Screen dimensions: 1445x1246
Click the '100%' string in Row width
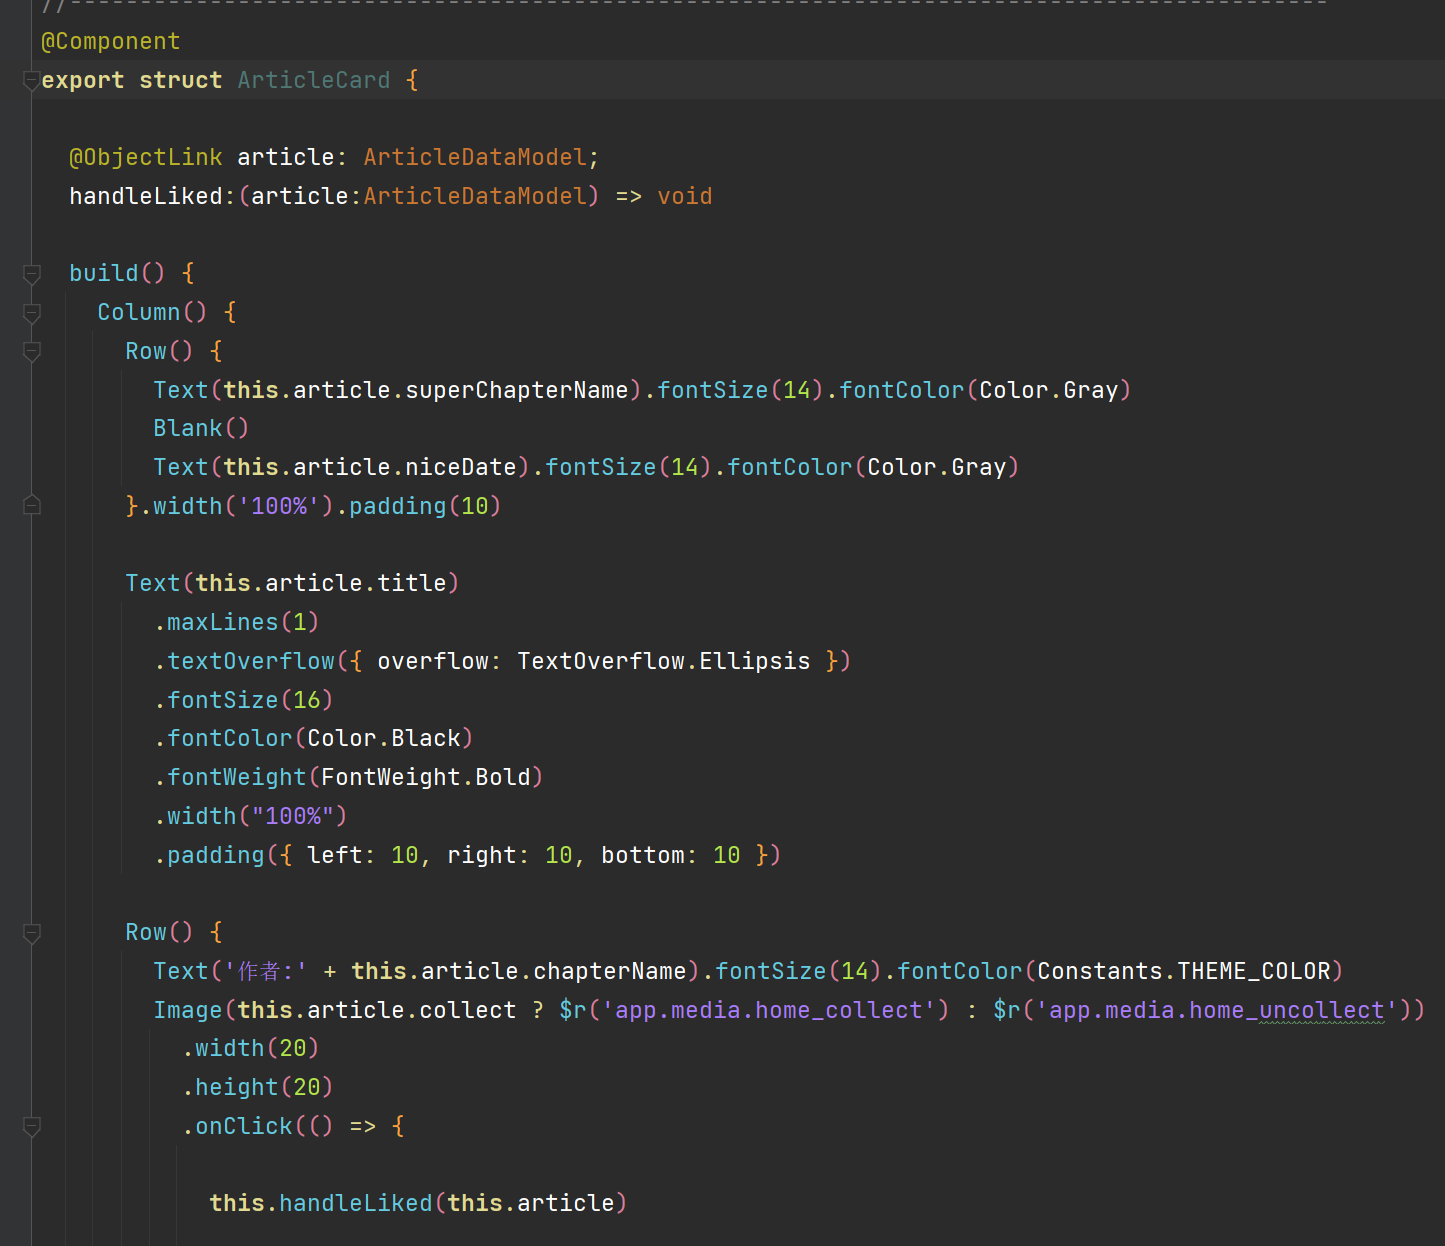[279, 506]
